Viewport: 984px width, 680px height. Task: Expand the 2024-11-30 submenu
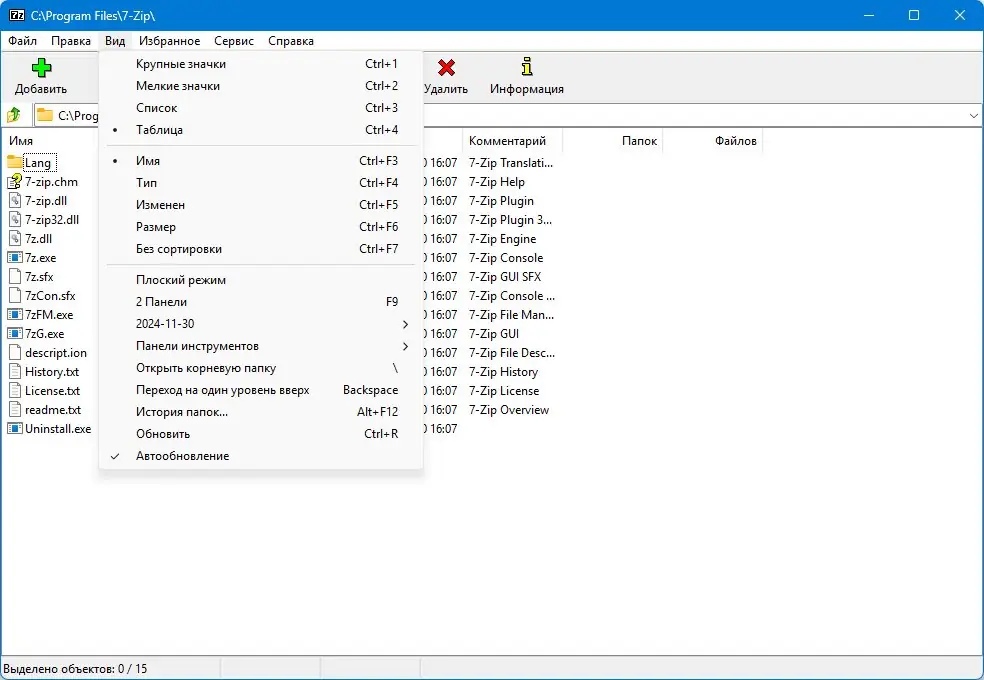260,324
